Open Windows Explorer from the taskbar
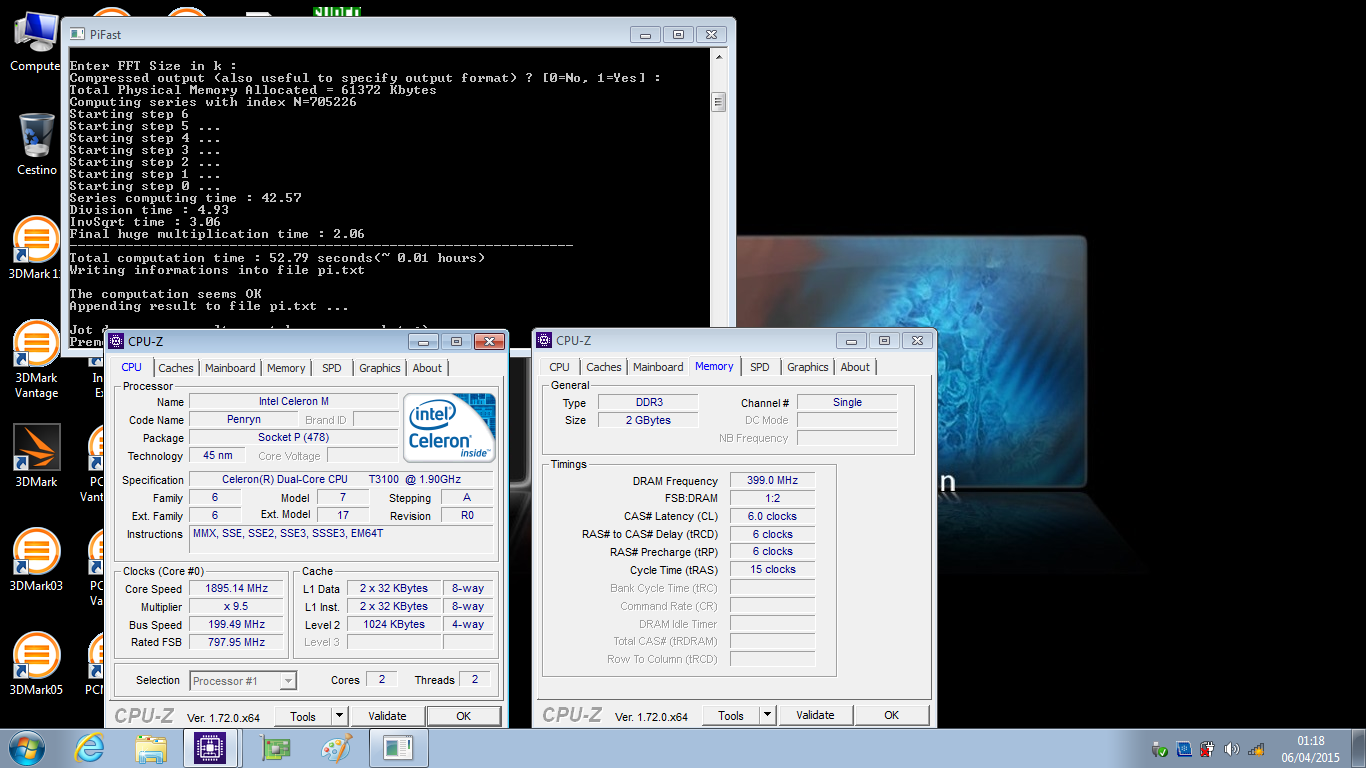Viewport: 1366px width, 768px height. [151, 747]
